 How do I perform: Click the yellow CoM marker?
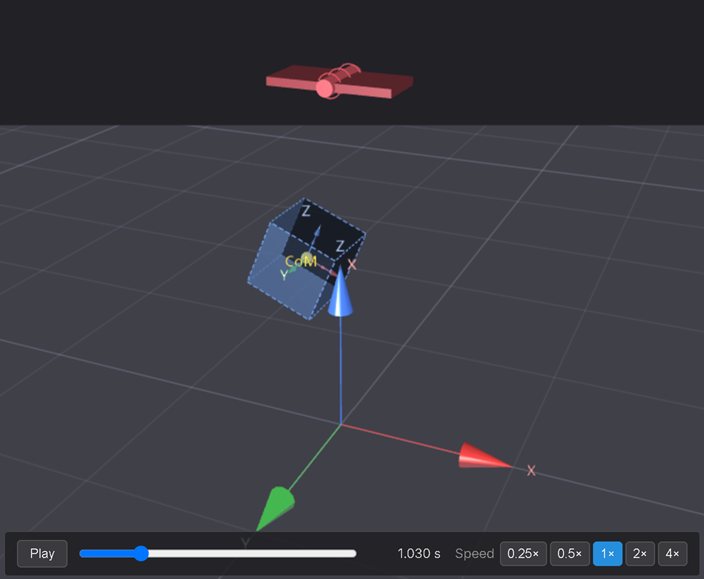coord(307,259)
